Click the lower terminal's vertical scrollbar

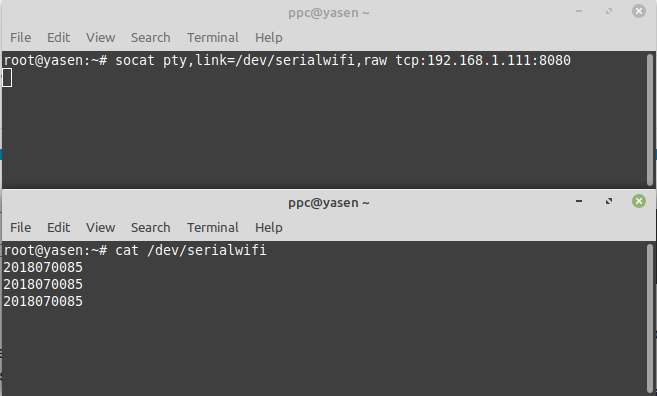click(650, 318)
